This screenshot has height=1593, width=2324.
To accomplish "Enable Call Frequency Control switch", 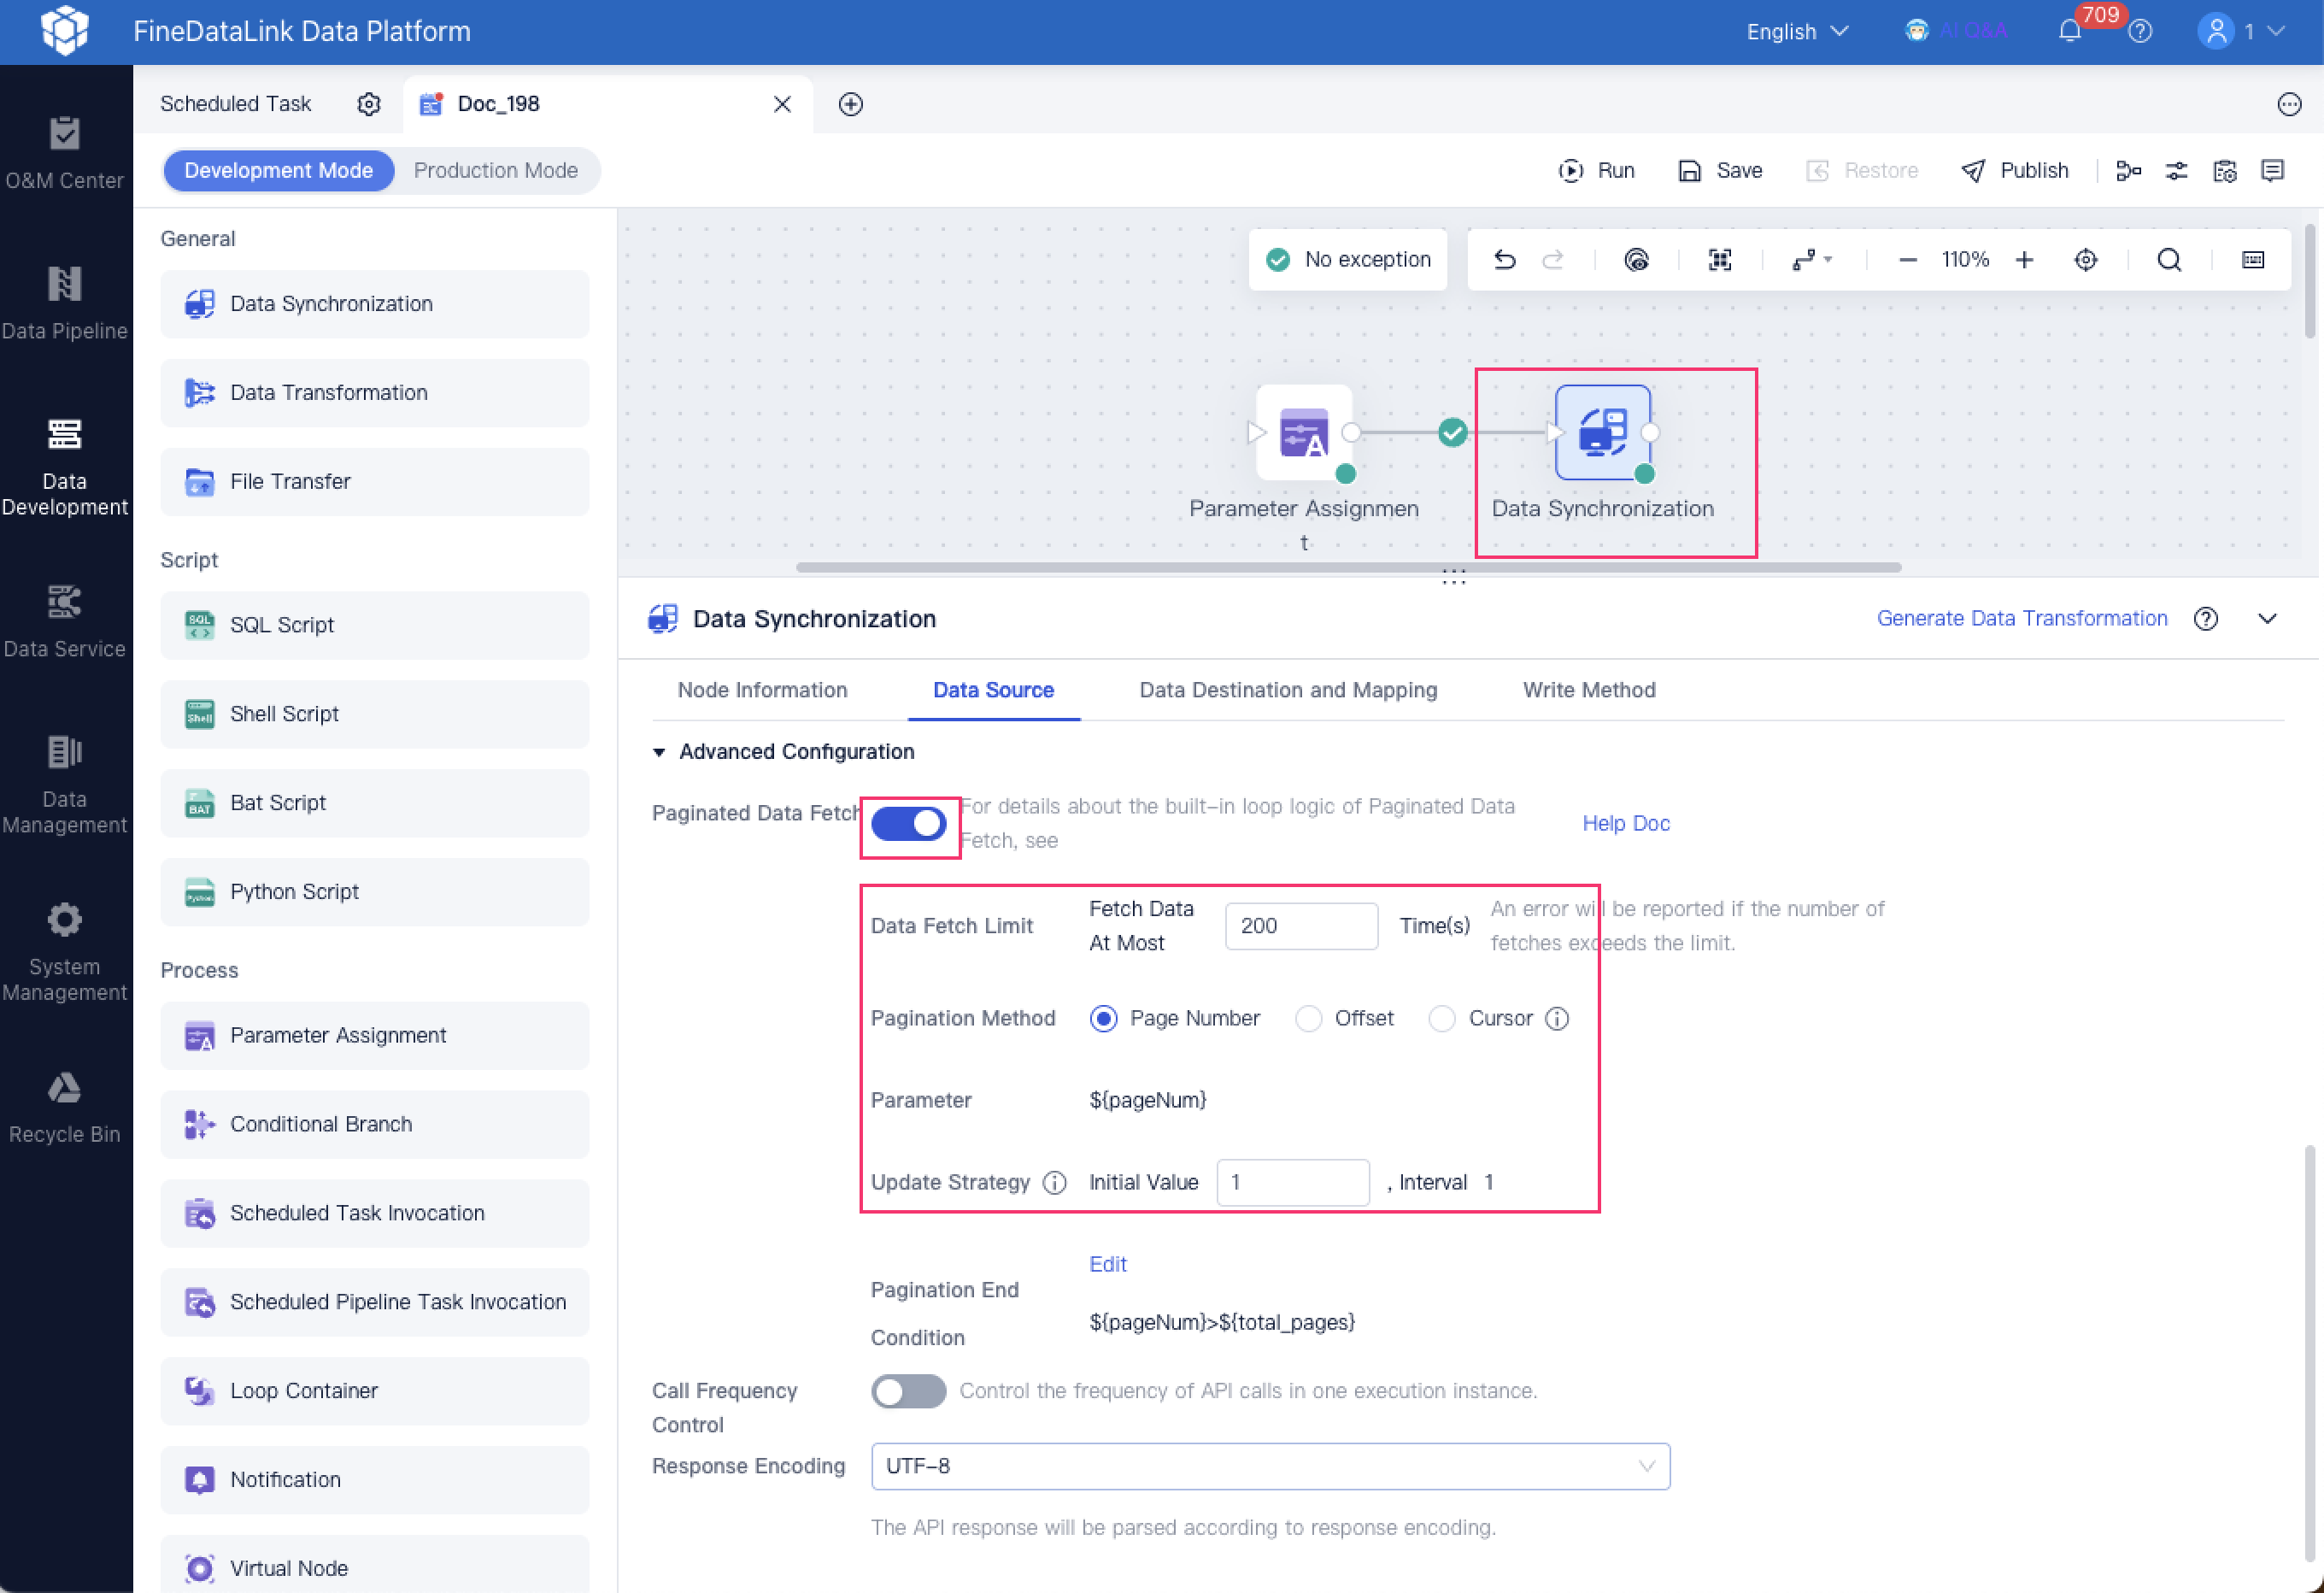I will (908, 1391).
